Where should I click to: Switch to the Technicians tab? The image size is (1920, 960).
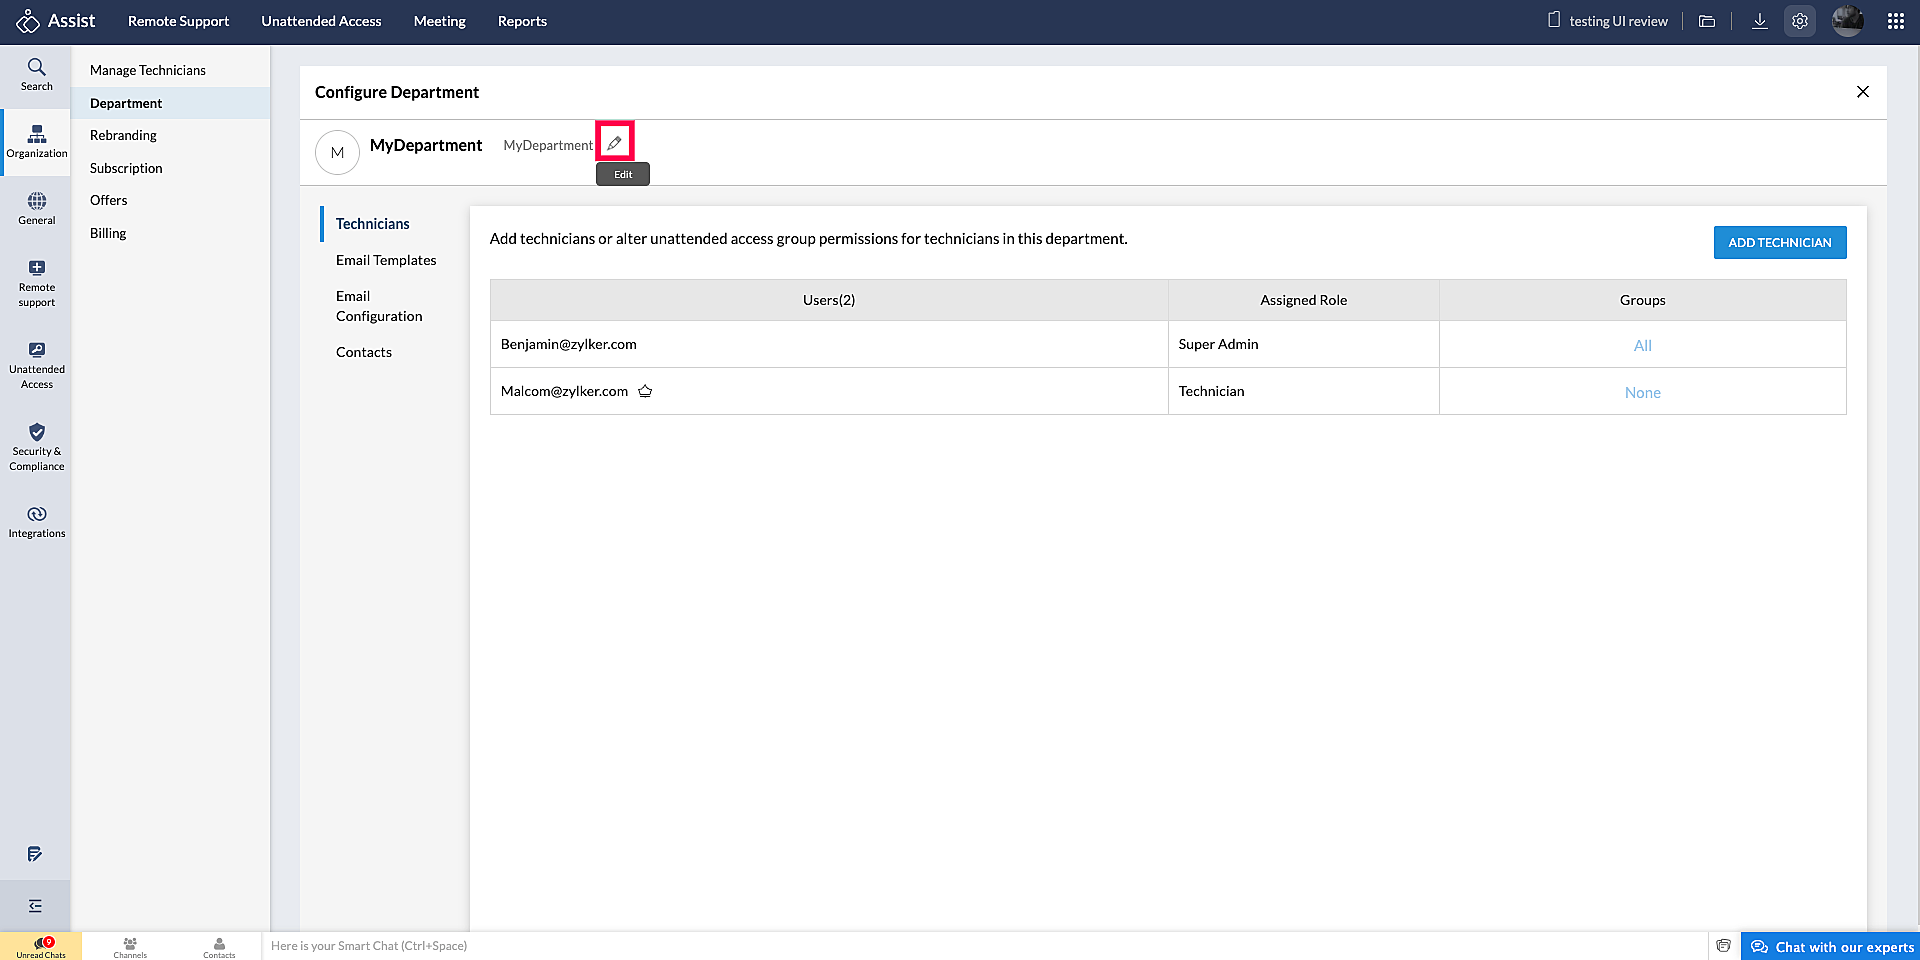pyautogui.click(x=373, y=224)
